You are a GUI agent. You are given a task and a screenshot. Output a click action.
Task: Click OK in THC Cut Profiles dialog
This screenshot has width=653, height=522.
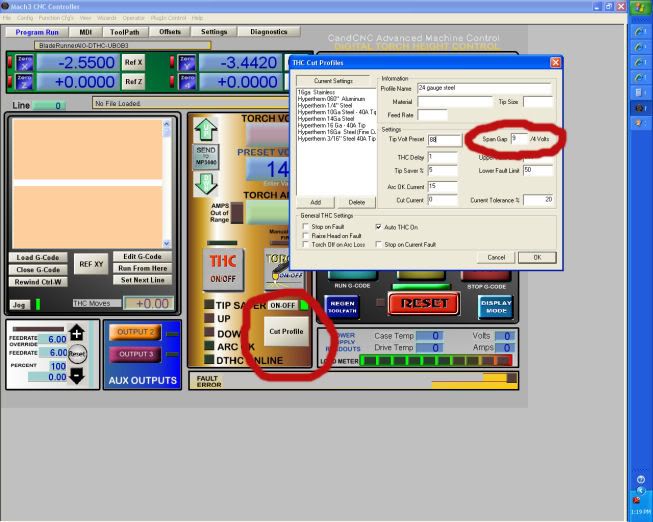[x=537, y=257]
